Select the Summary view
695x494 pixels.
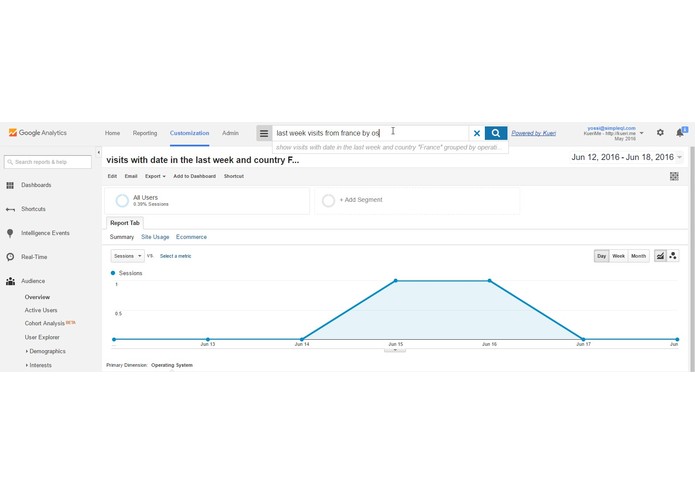(x=122, y=237)
